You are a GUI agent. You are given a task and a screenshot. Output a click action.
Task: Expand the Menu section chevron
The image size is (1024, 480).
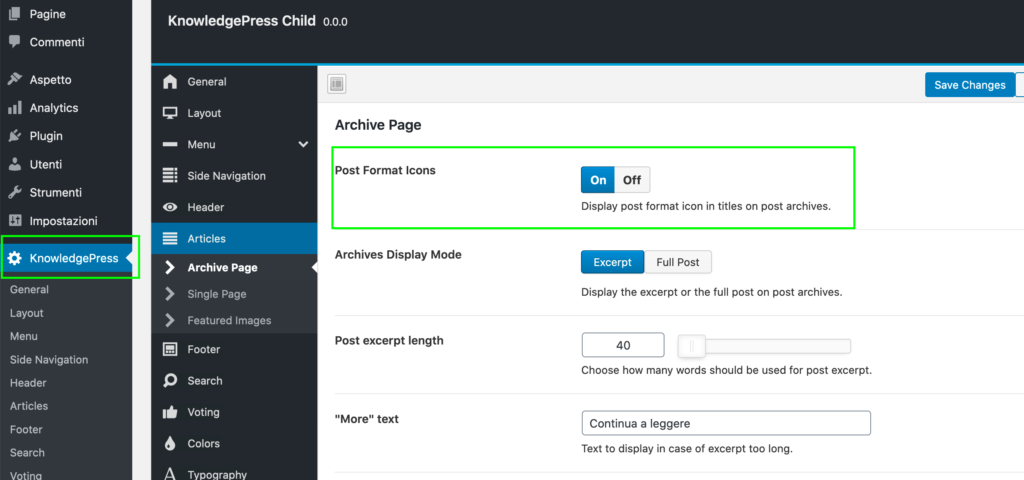303,145
